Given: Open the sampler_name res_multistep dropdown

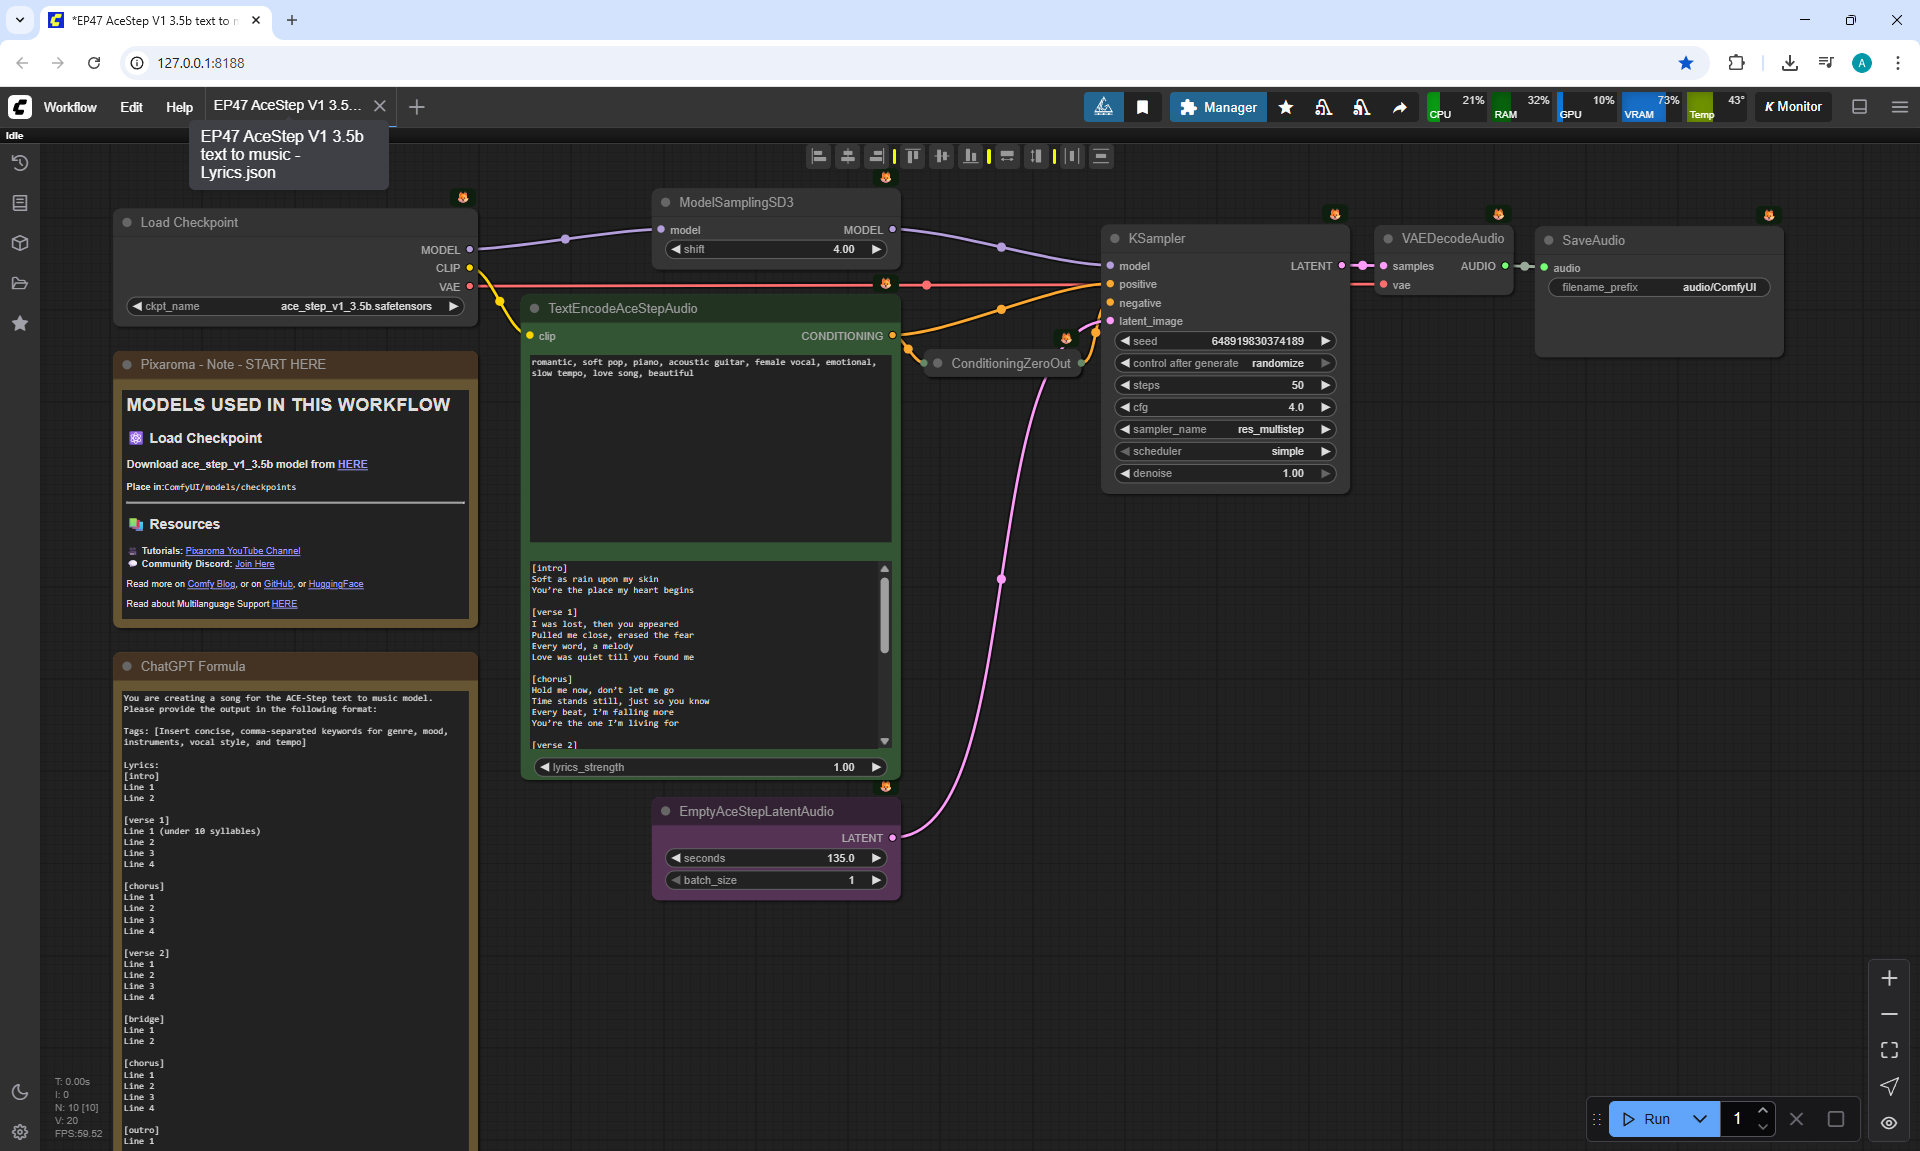Looking at the screenshot, I should [1226, 429].
